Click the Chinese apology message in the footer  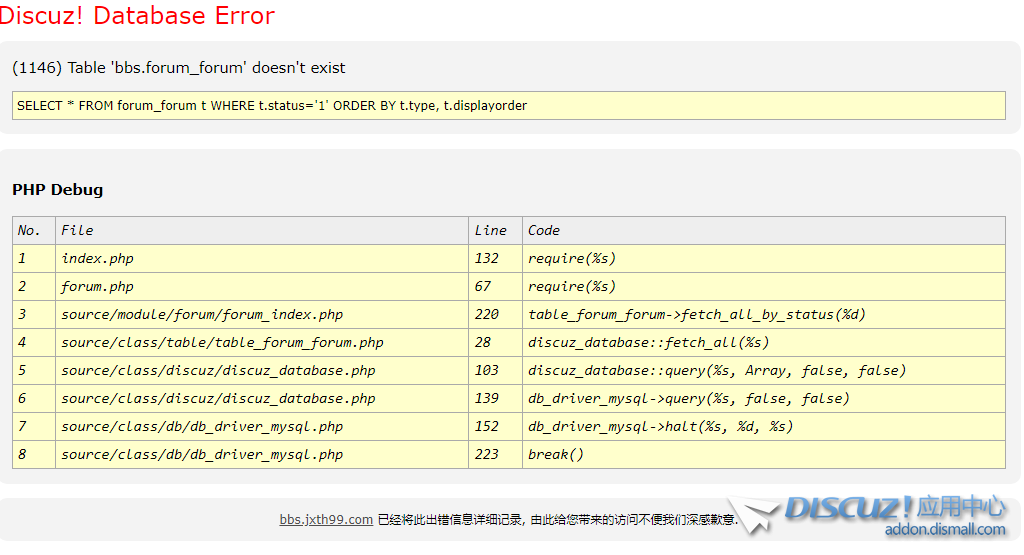pyautogui.click(x=558, y=520)
